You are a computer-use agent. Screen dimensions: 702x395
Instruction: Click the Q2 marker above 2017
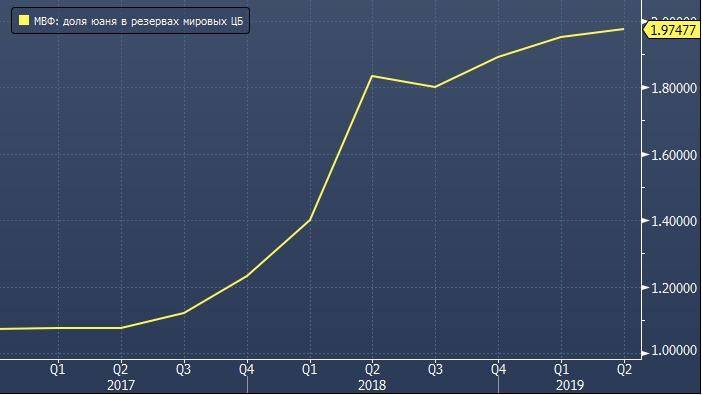[121, 369]
